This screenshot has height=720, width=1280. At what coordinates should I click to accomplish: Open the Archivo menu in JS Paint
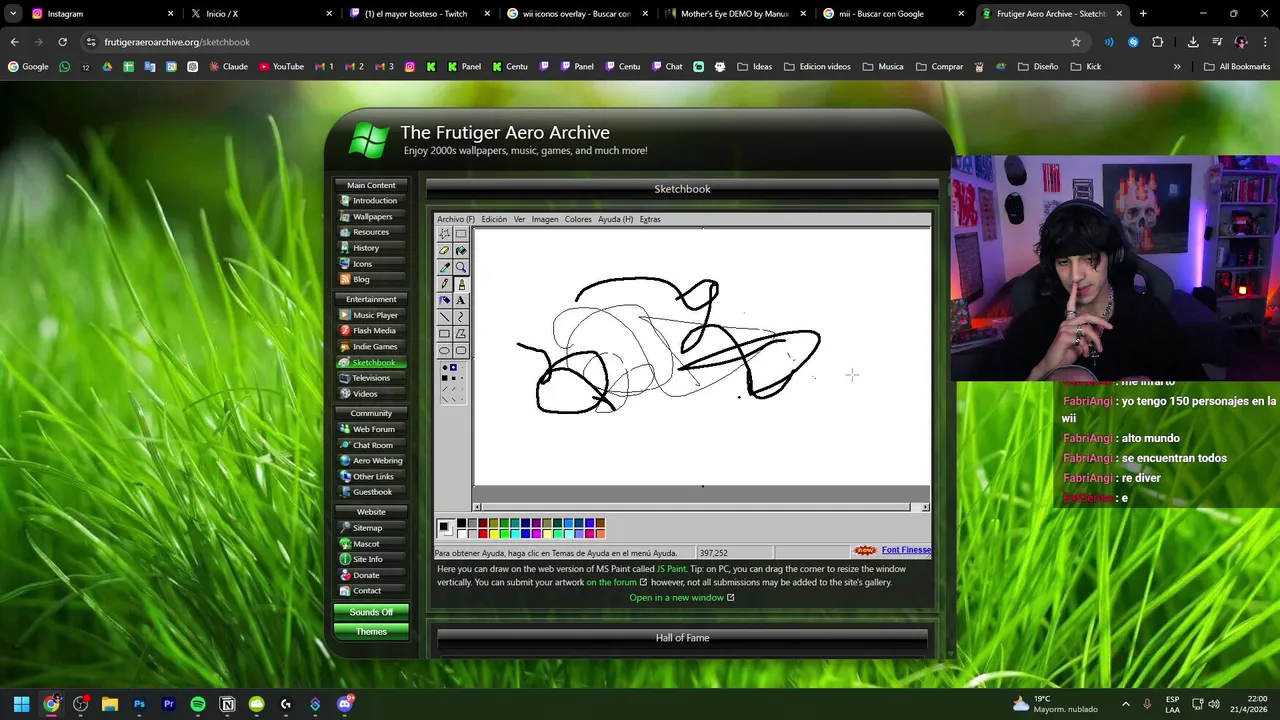[456, 219]
